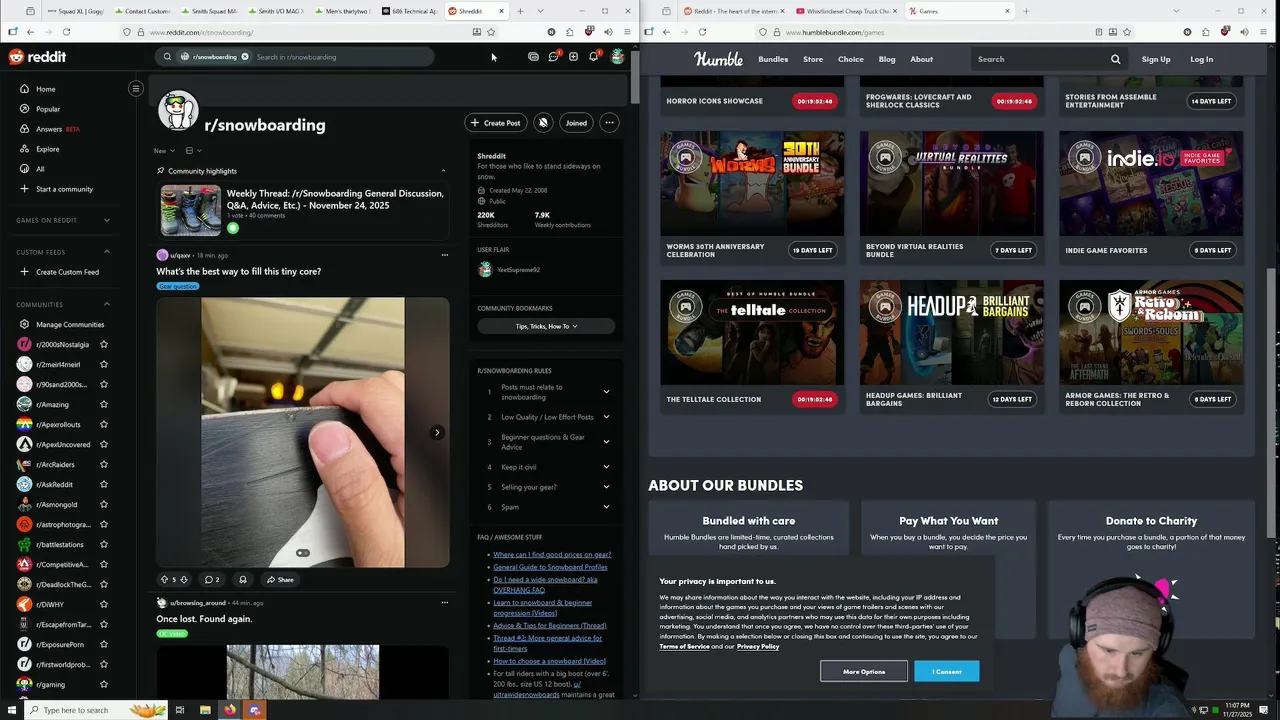This screenshot has height=720, width=1280.
Task: Open the Humble logo homepage
Action: 718,59
